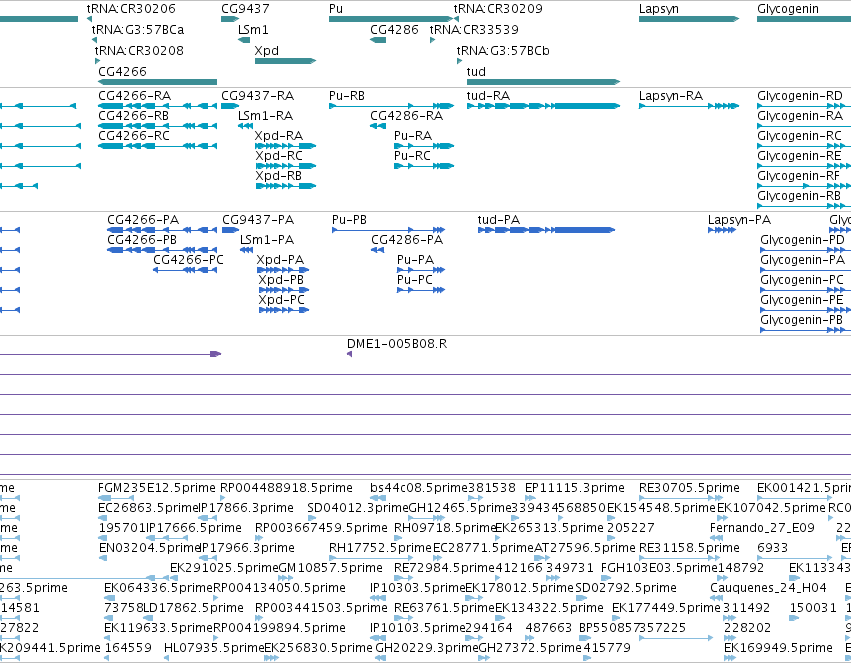Click the Pu-PC protein annotation
The image size is (851, 663).
(x=421, y=290)
